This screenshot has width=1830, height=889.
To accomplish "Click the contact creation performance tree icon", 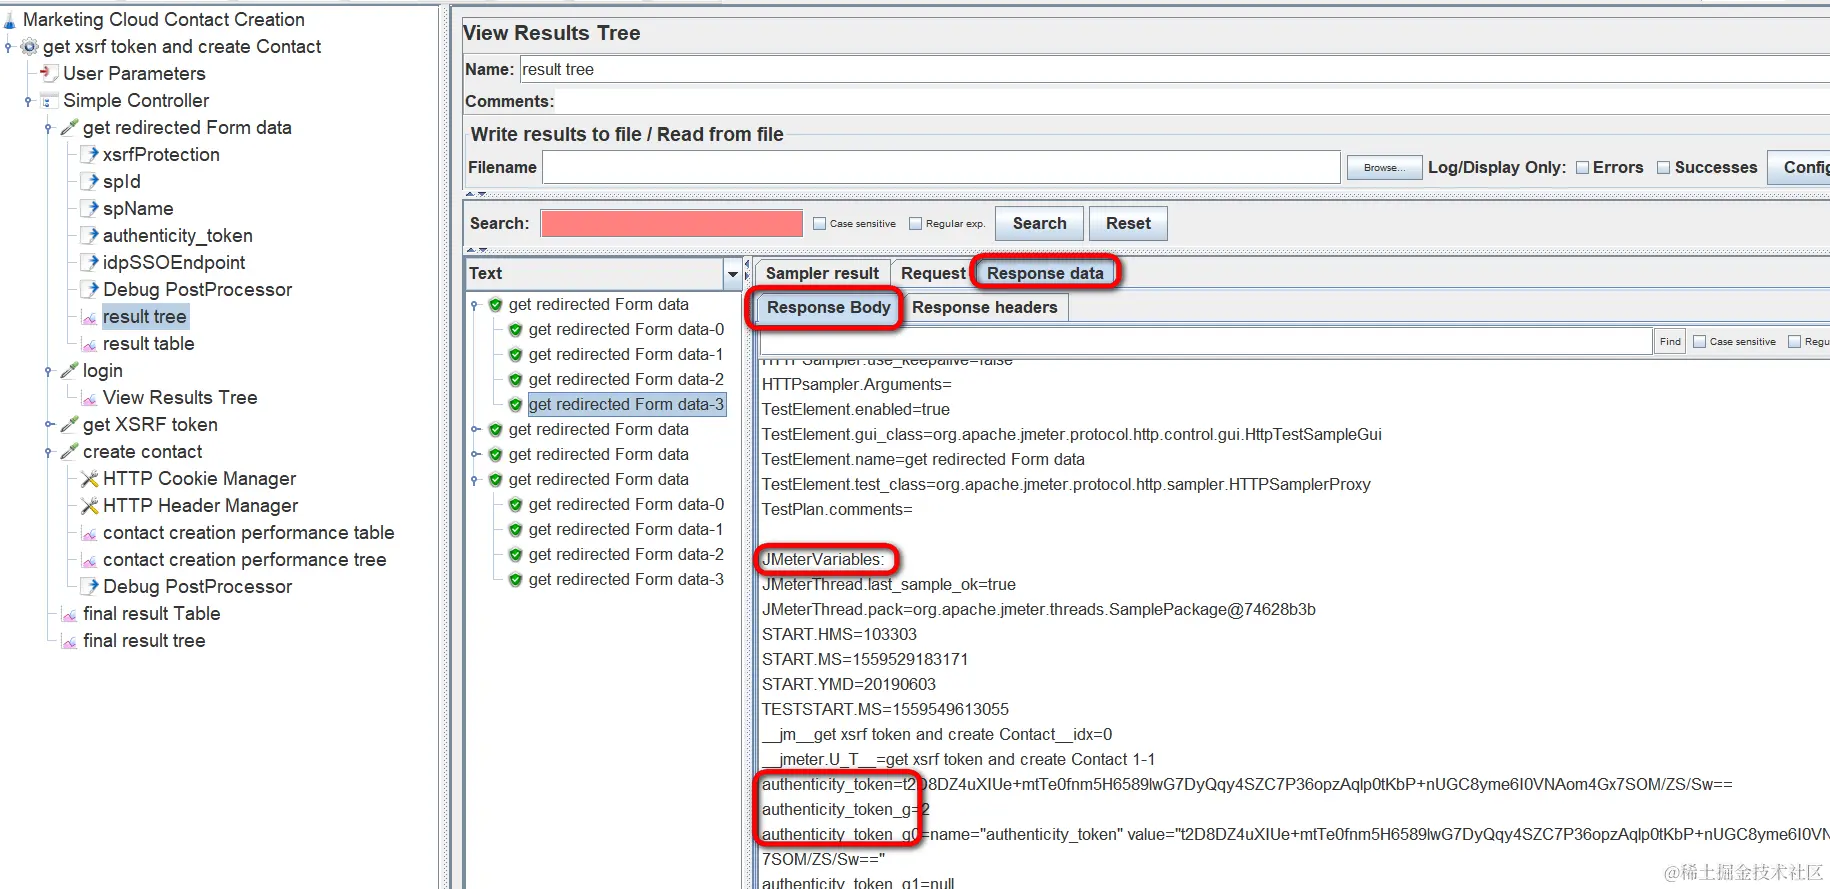I will [90, 560].
